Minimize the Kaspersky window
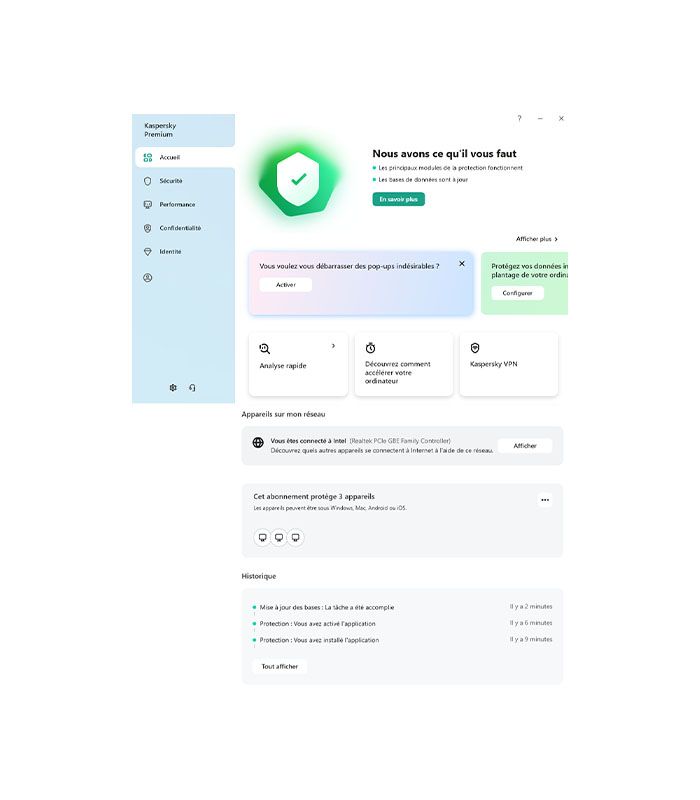The width and height of the screenshot is (700, 800). [x=540, y=118]
